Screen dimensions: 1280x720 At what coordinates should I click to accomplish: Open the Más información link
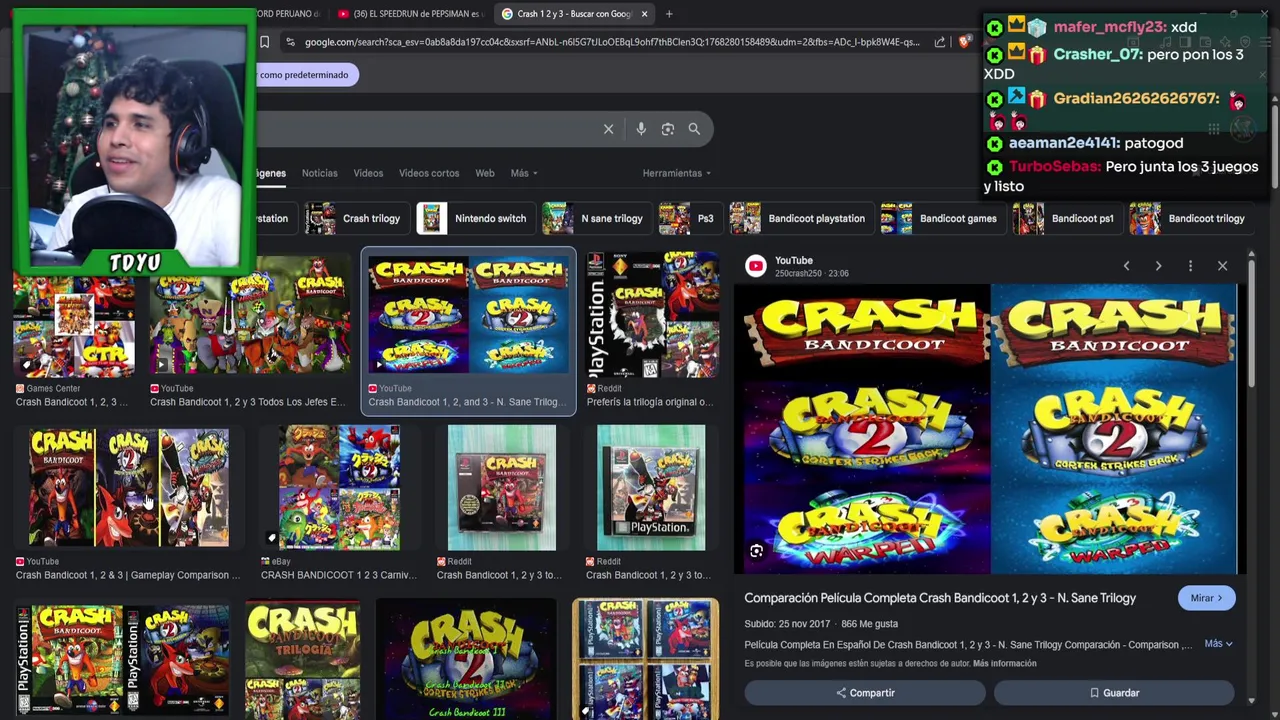[1004, 663]
